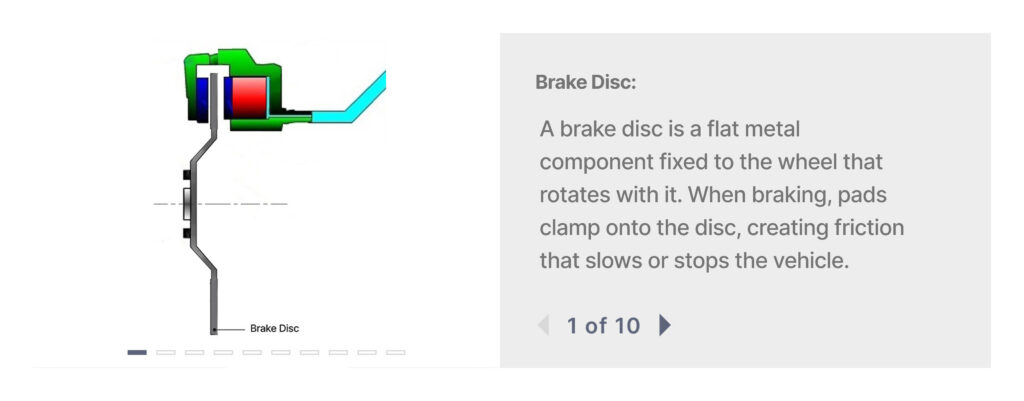The height and width of the screenshot is (401, 1024).
Task: Click the wheel hub on the centerline
Action: pyautogui.click(x=186, y=204)
